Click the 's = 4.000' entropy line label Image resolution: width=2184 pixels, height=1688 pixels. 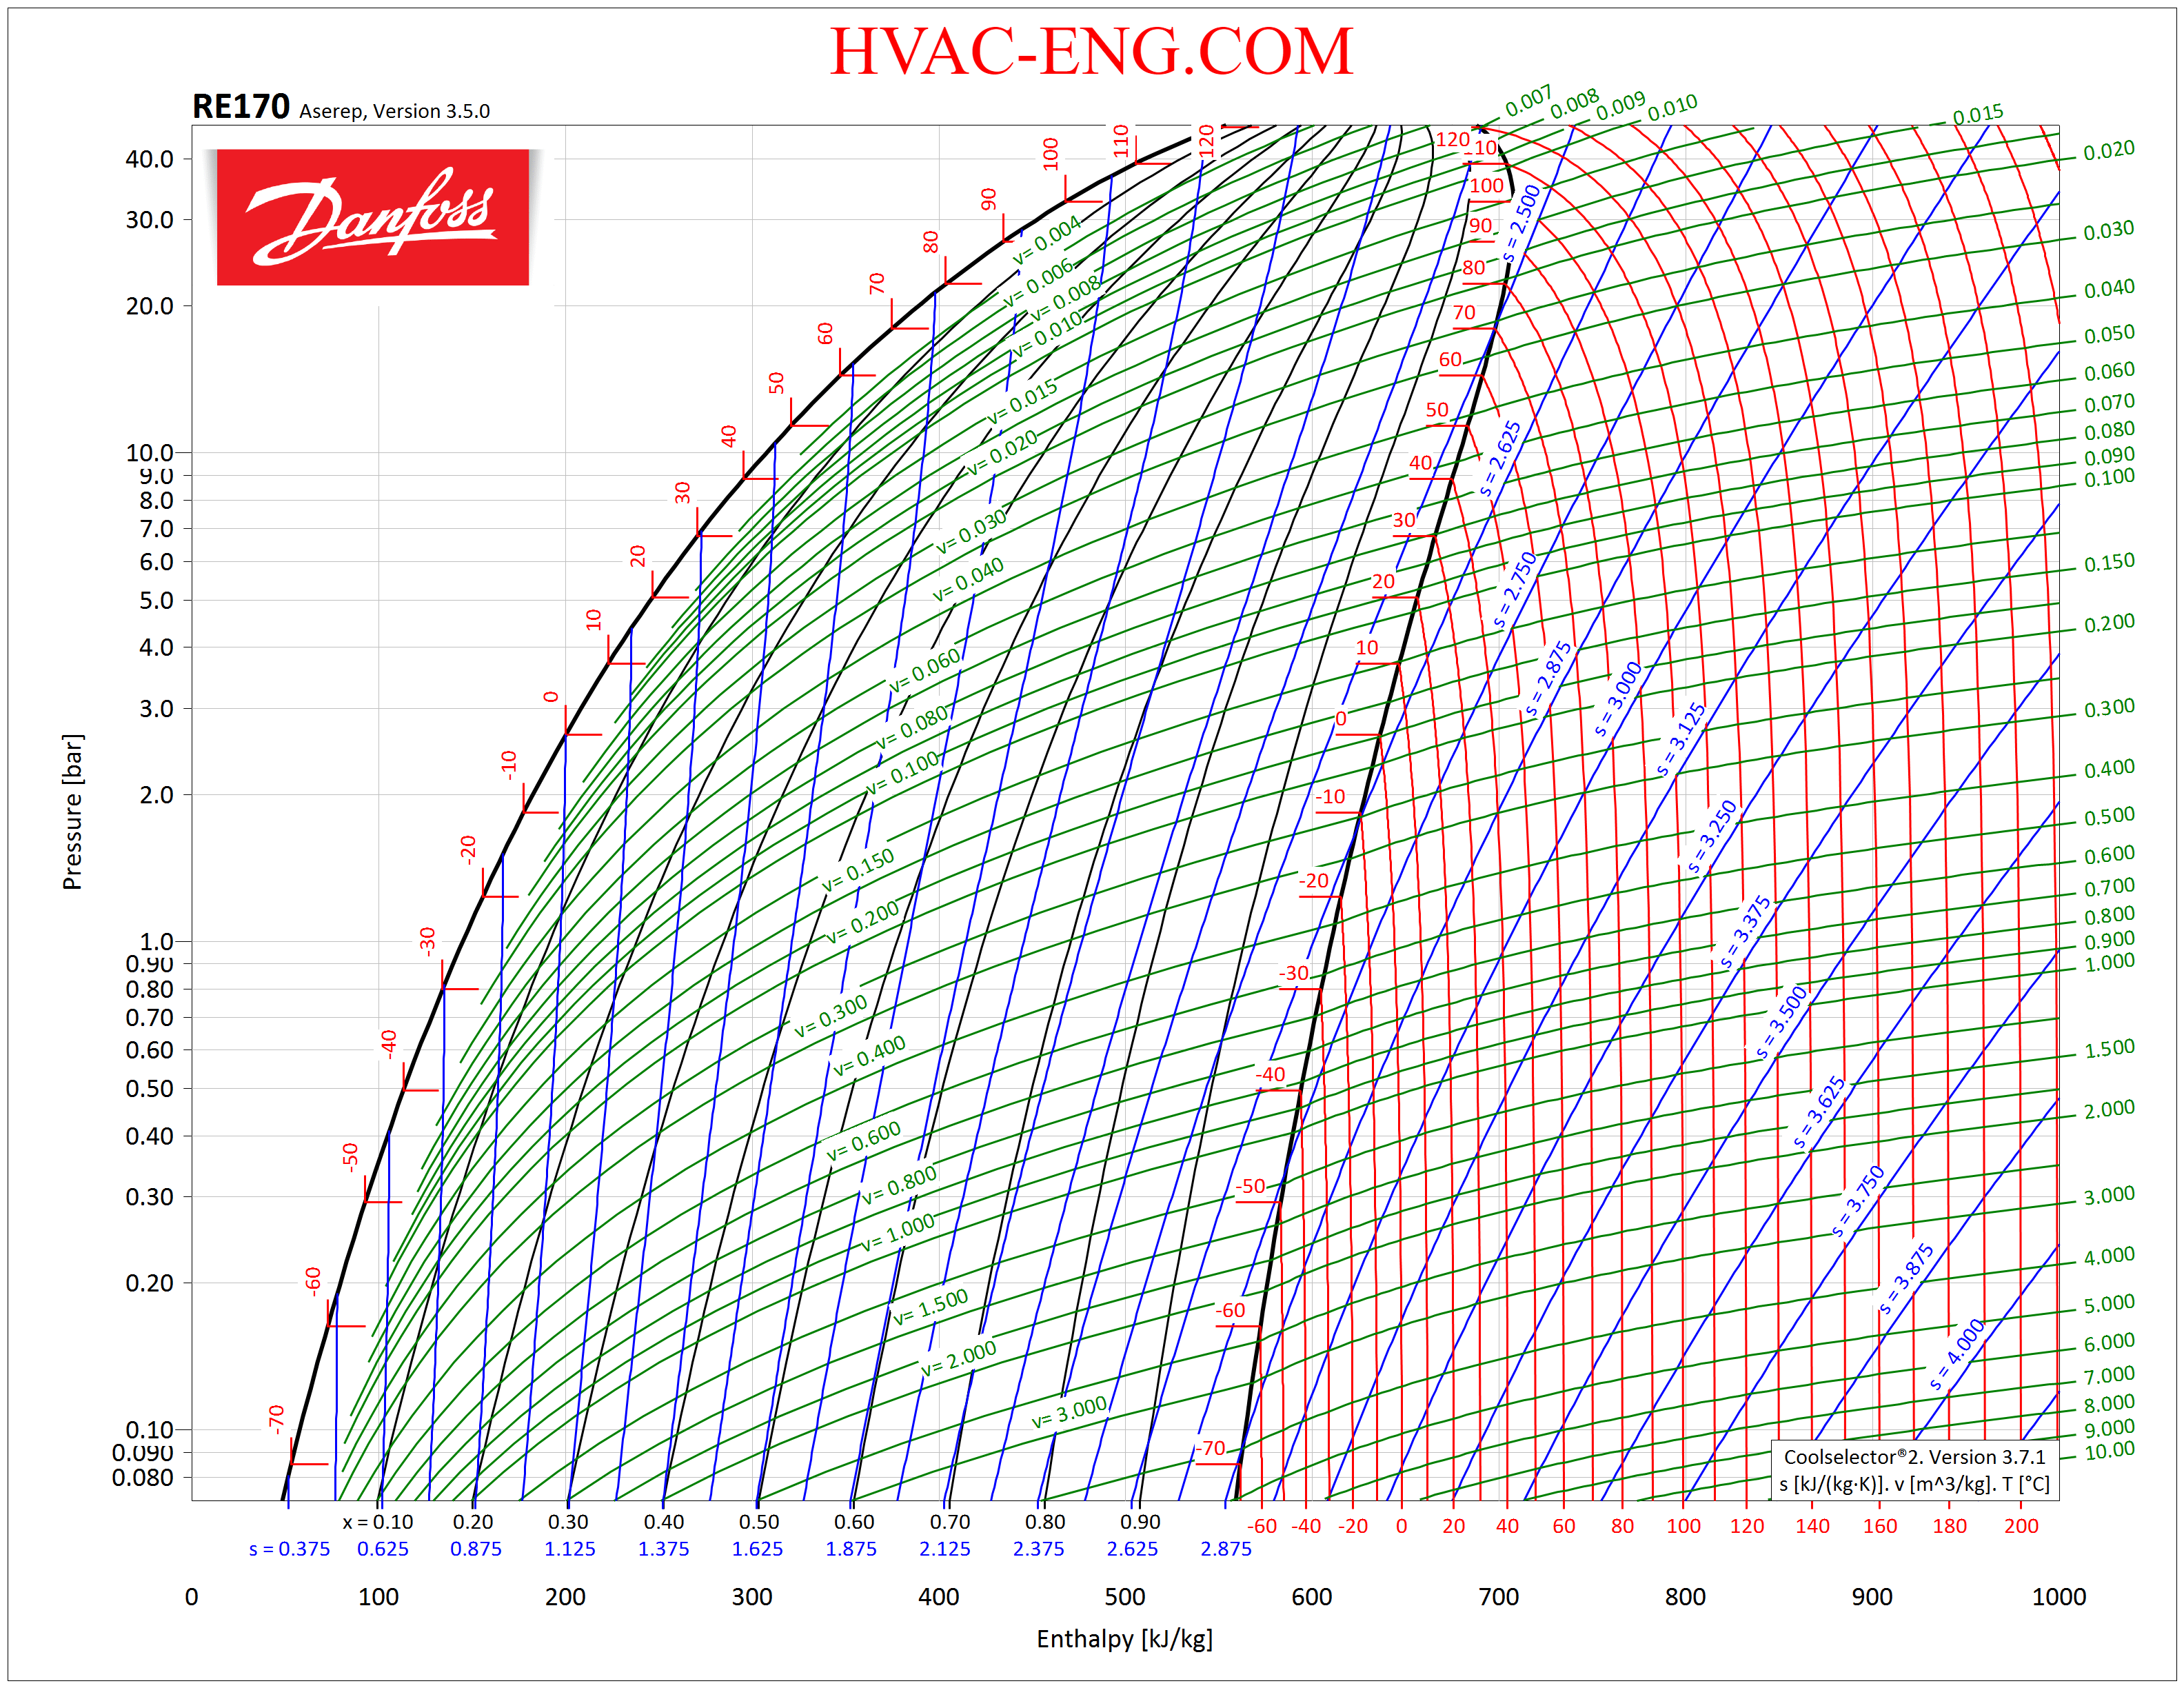[1956, 1355]
